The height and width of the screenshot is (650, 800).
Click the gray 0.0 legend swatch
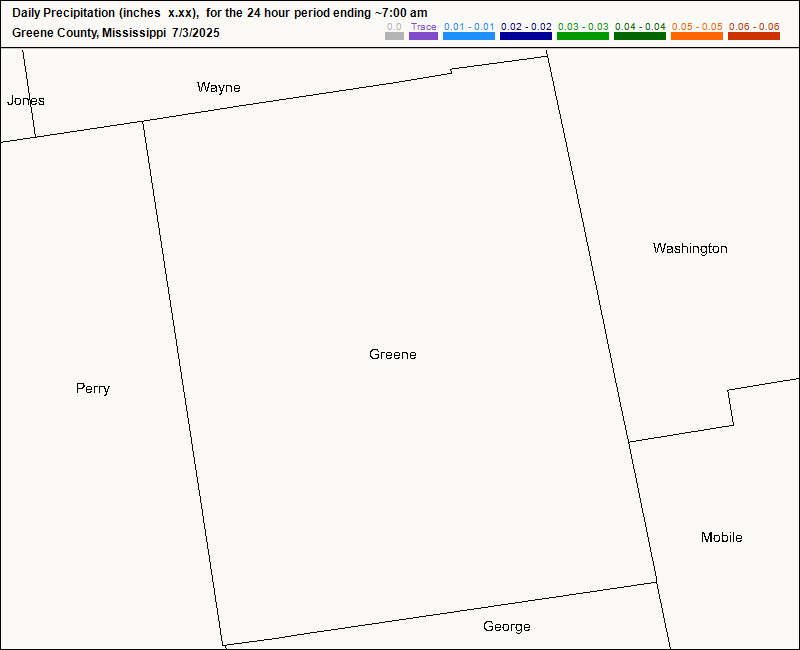[x=394, y=36]
